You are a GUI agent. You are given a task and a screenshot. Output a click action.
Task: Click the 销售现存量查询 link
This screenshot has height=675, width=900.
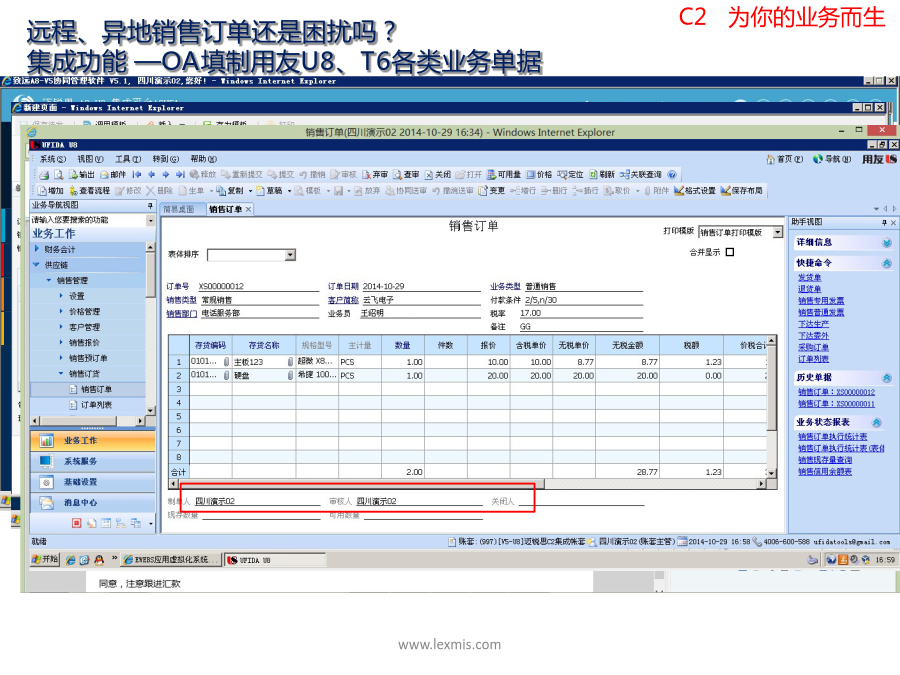pos(825,460)
